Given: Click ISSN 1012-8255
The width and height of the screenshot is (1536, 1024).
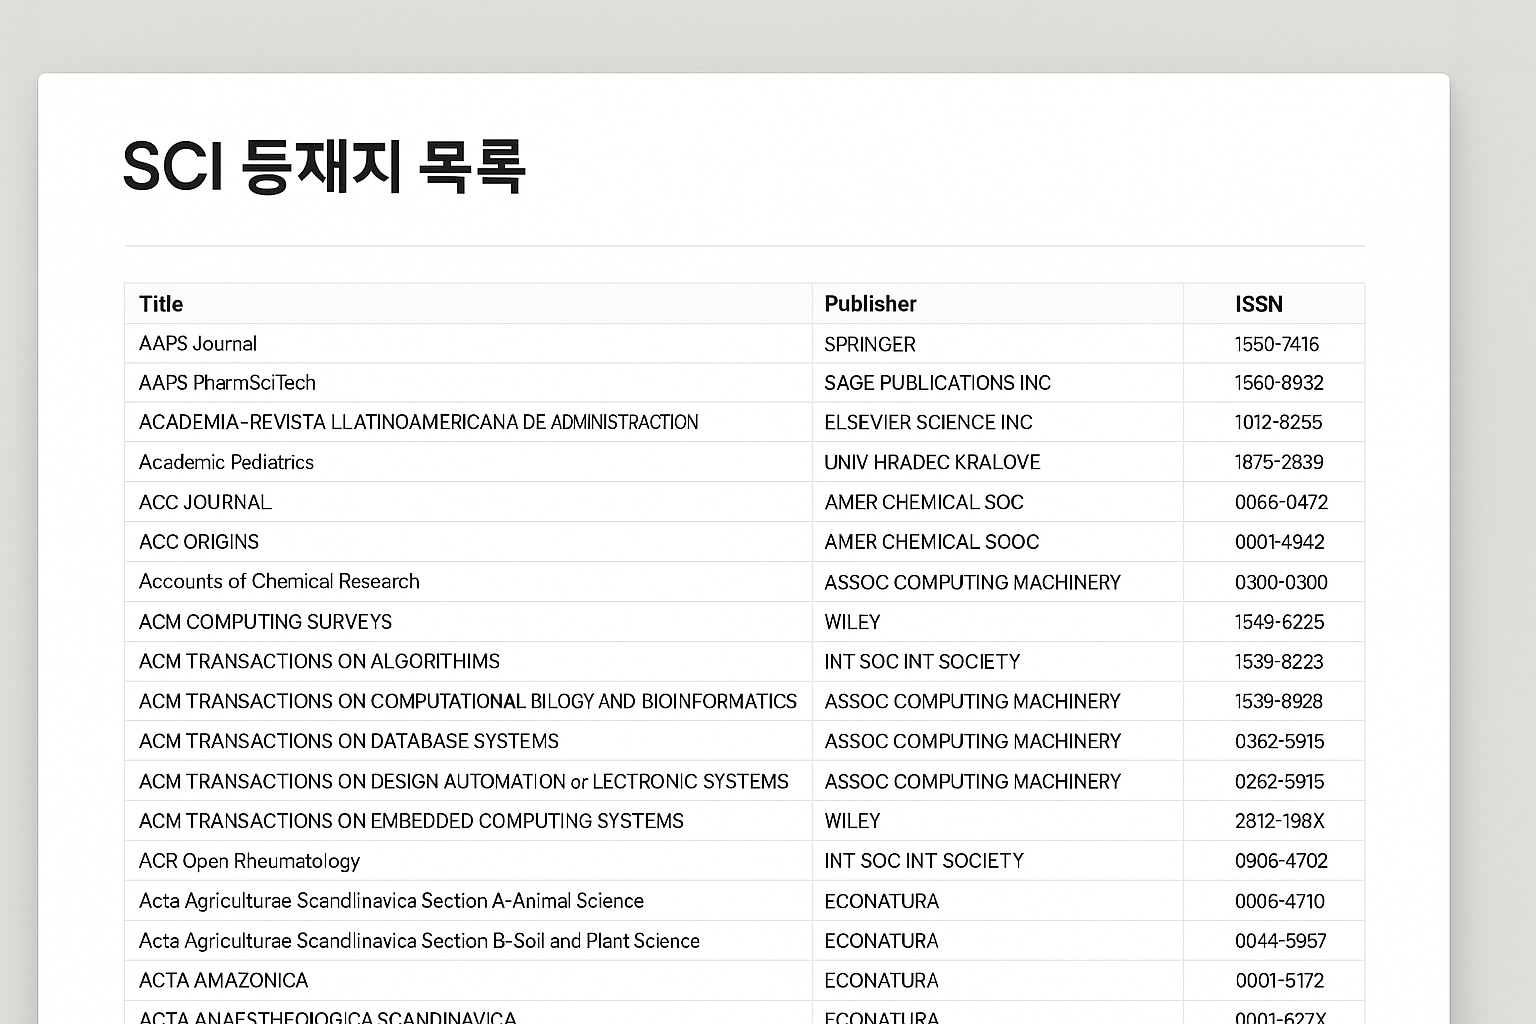Looking at the screenshot, I should (1278, 422).
